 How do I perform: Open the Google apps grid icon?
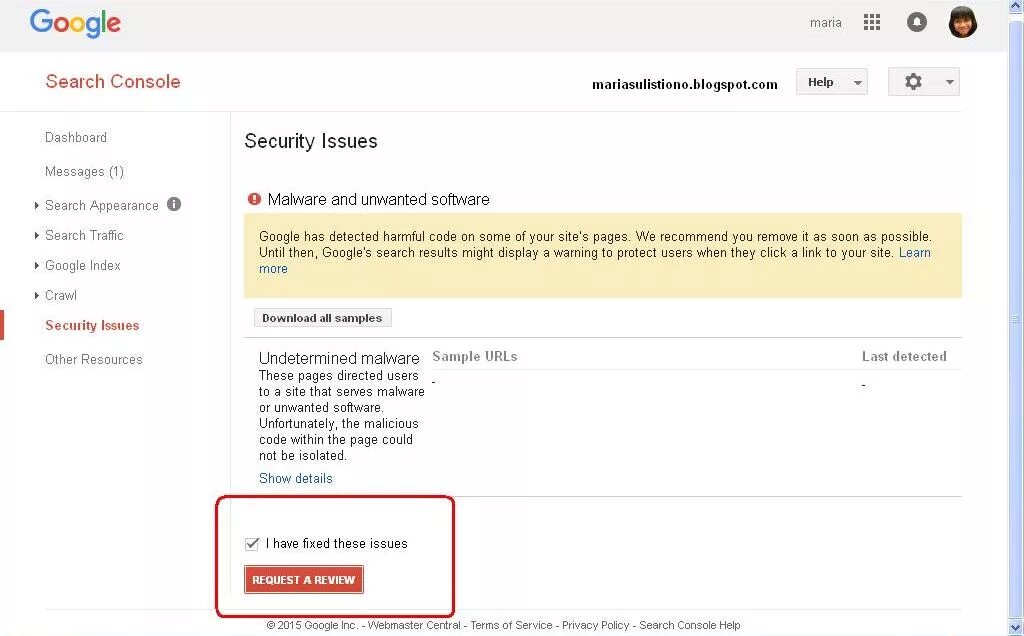click(872, 22)
